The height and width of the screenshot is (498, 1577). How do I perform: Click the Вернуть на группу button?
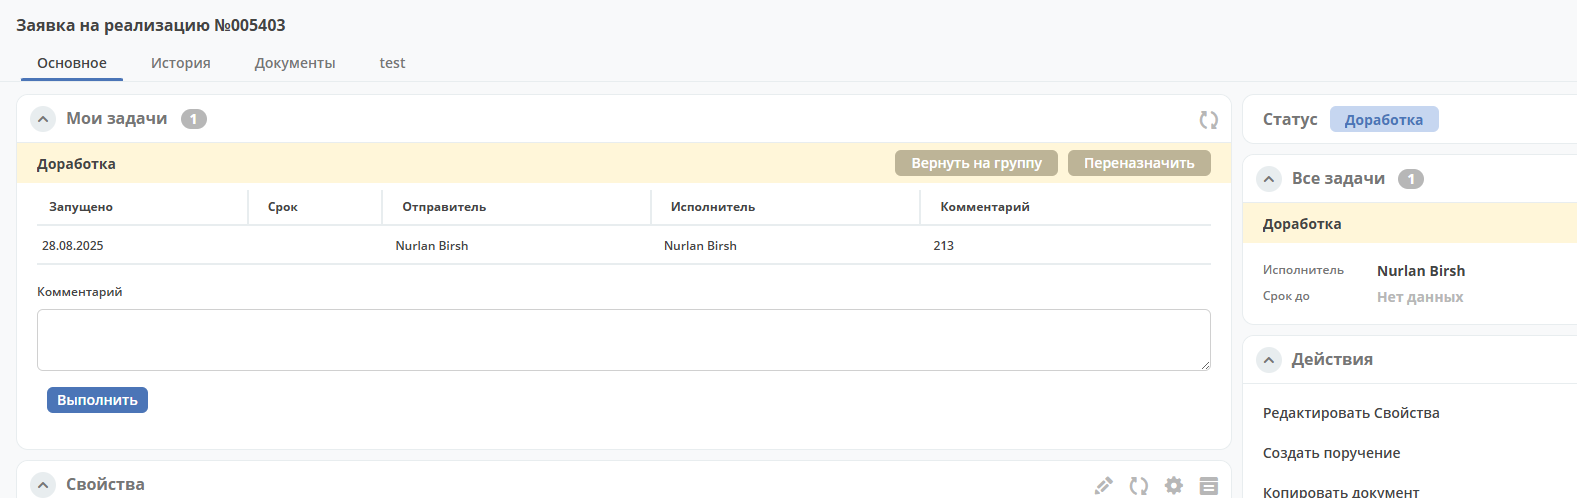[x=976, y=163]
